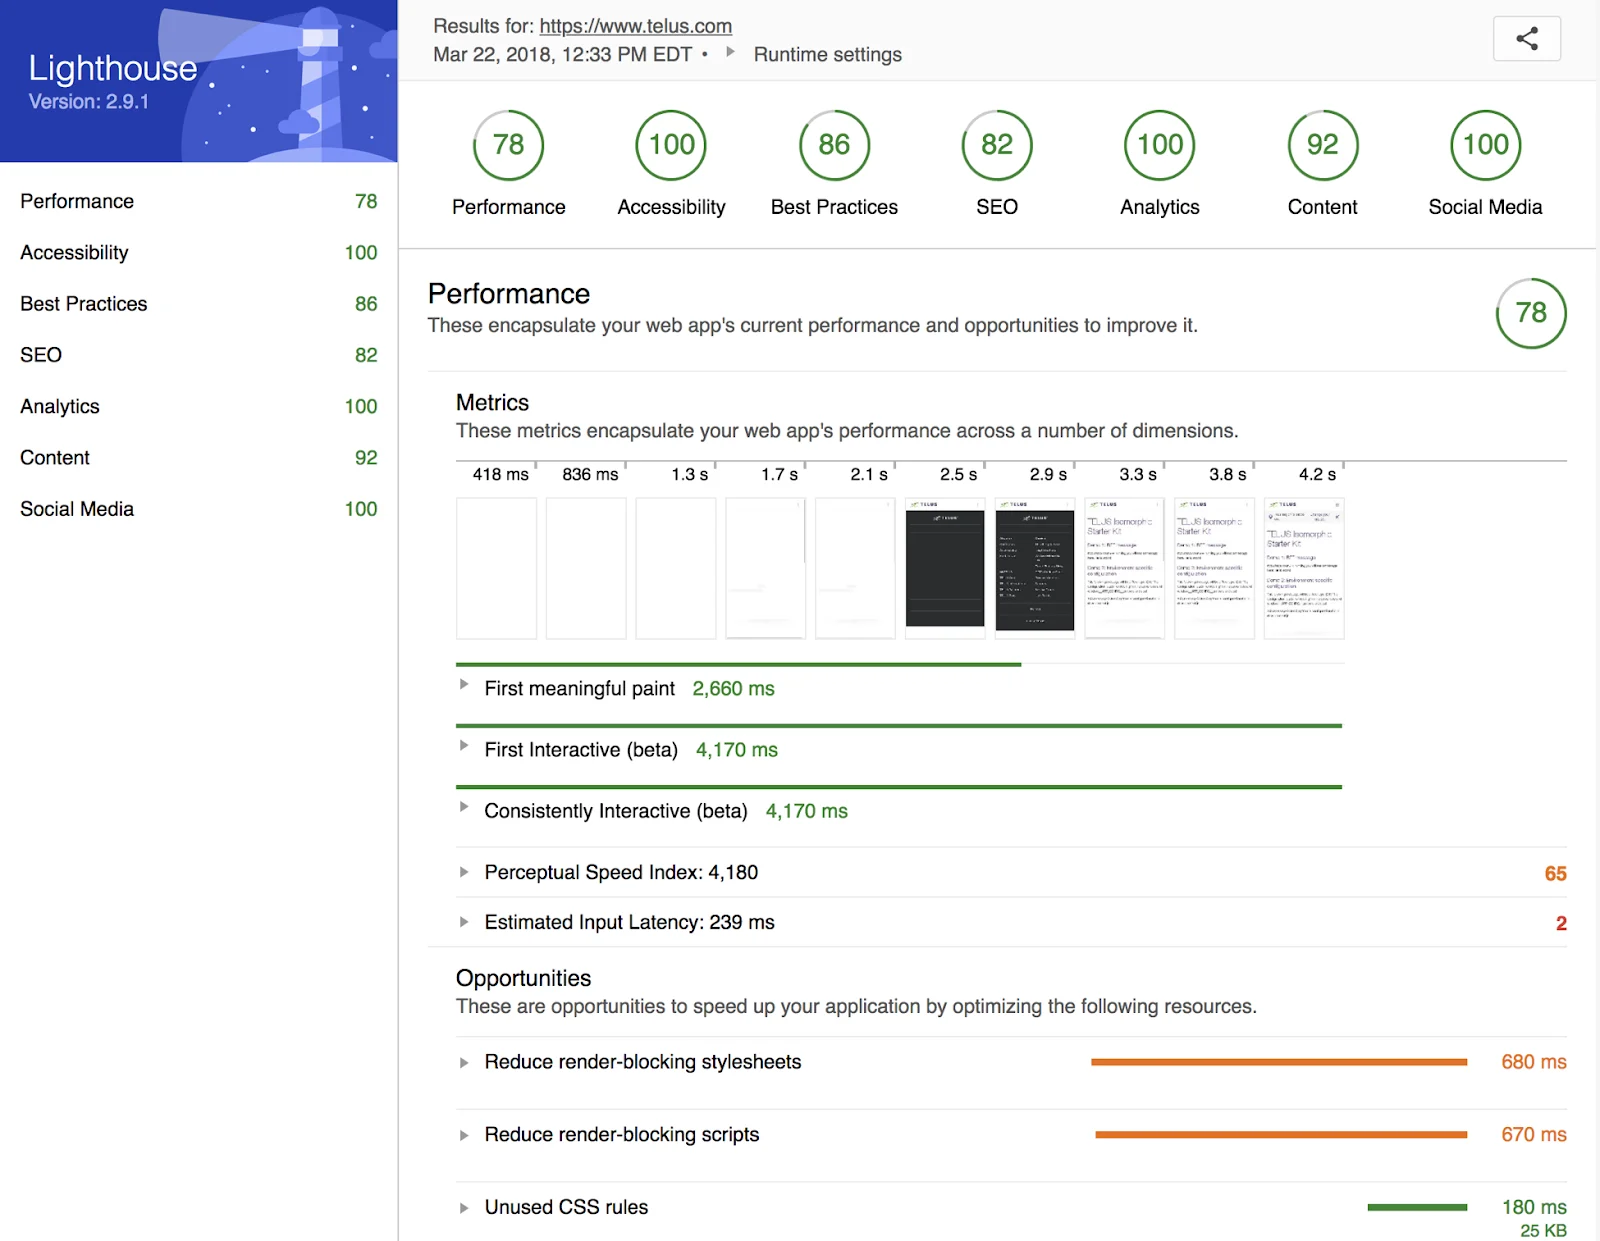The width and height of the screenshot is (1600, 1241).
Task: Click the Analytics score gauge 100
Action: point(1160,145)
